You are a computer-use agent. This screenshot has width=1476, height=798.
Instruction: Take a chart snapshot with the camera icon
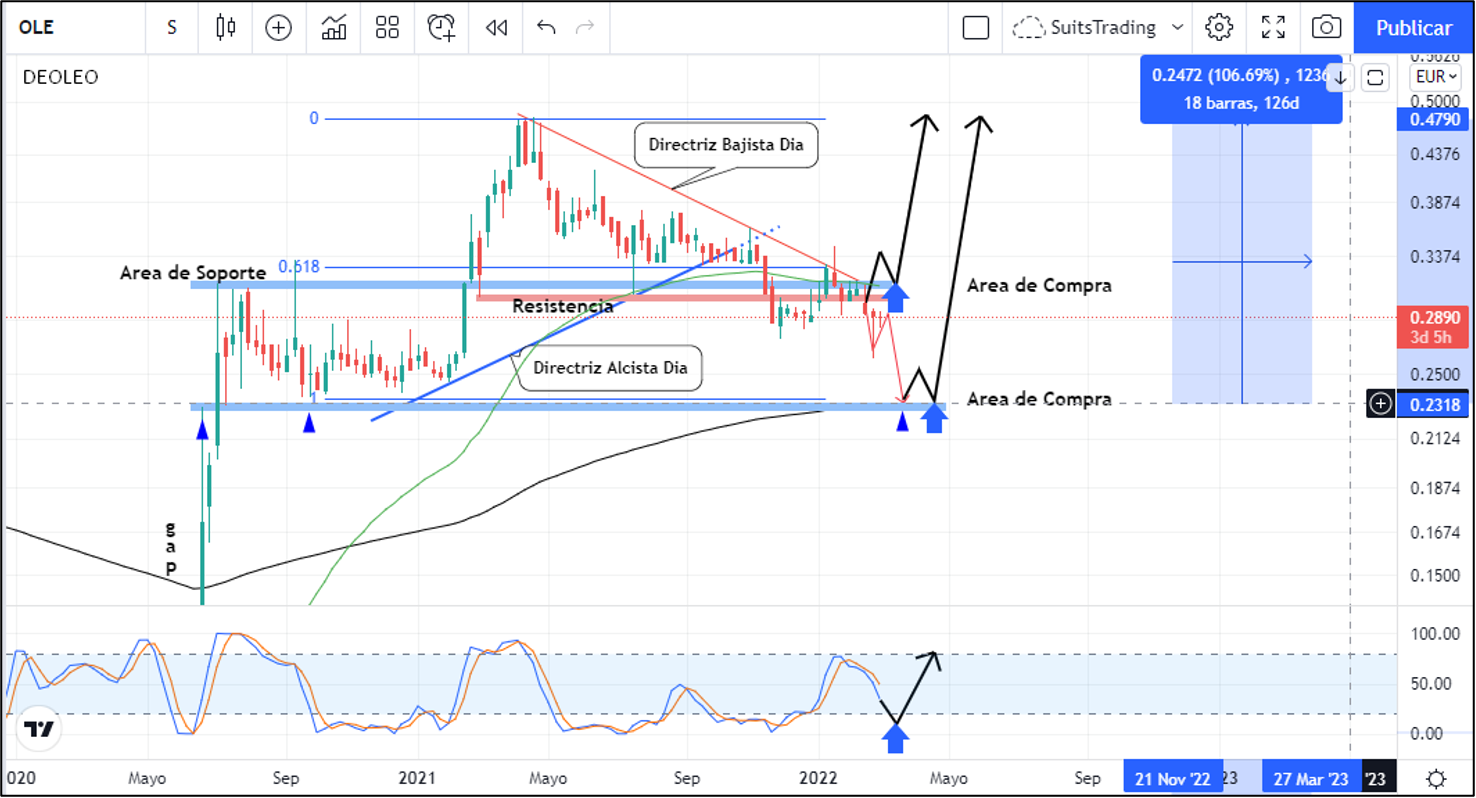pos(1326,27)
